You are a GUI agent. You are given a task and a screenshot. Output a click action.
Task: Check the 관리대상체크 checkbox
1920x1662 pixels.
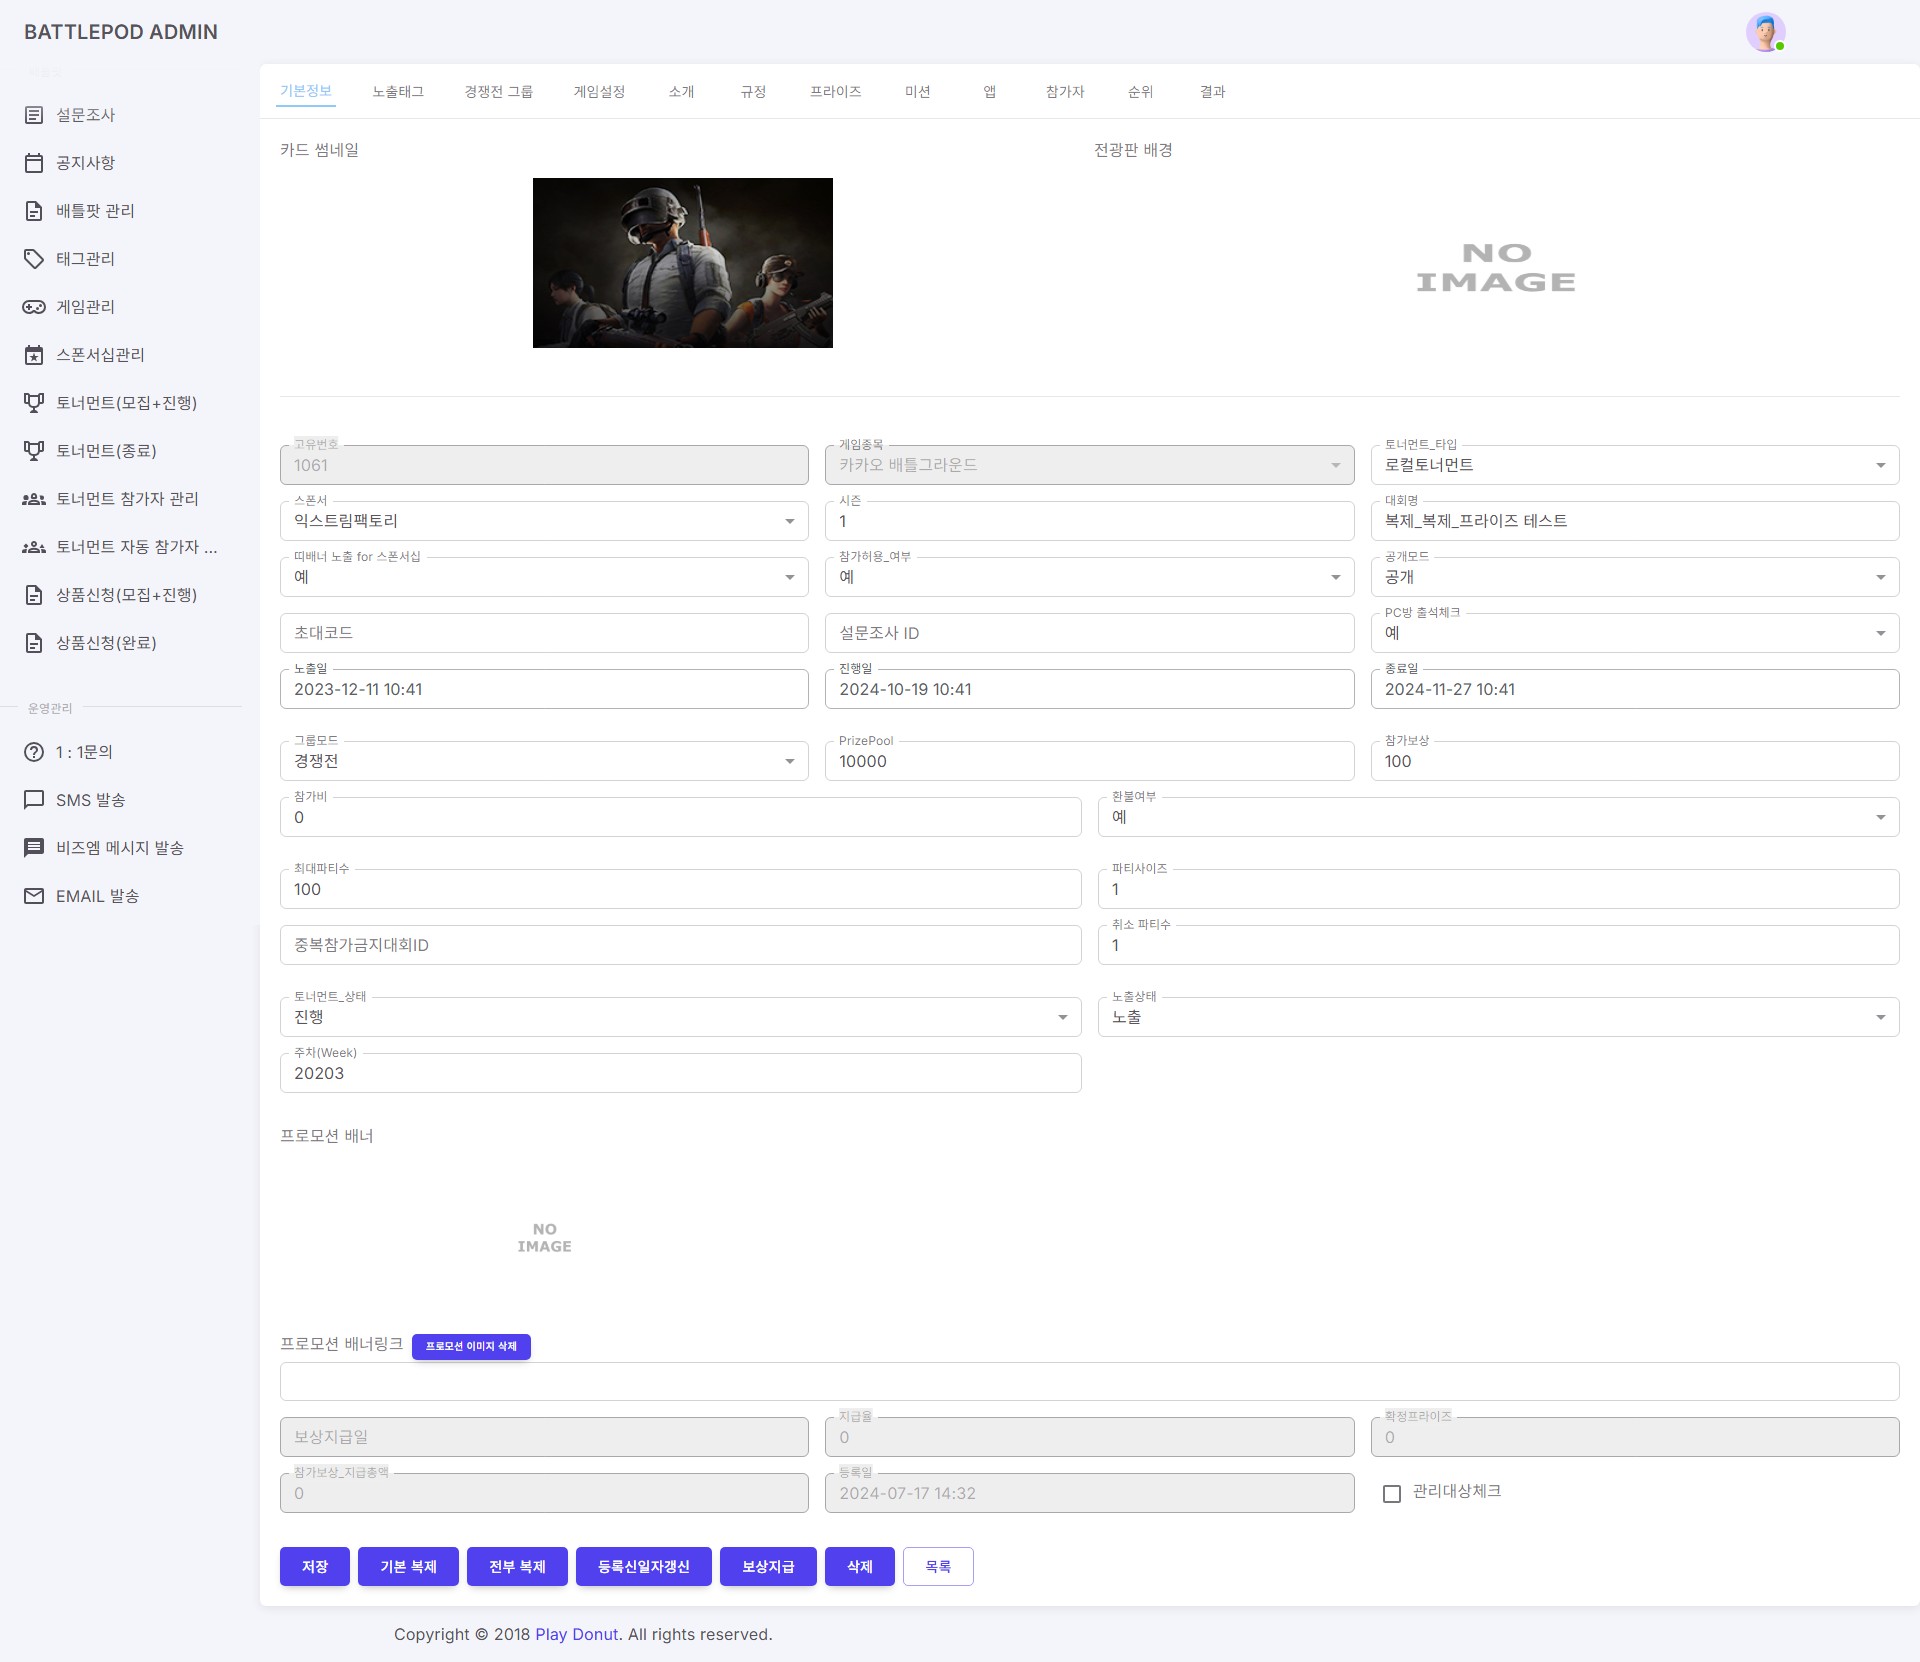1392,1494
